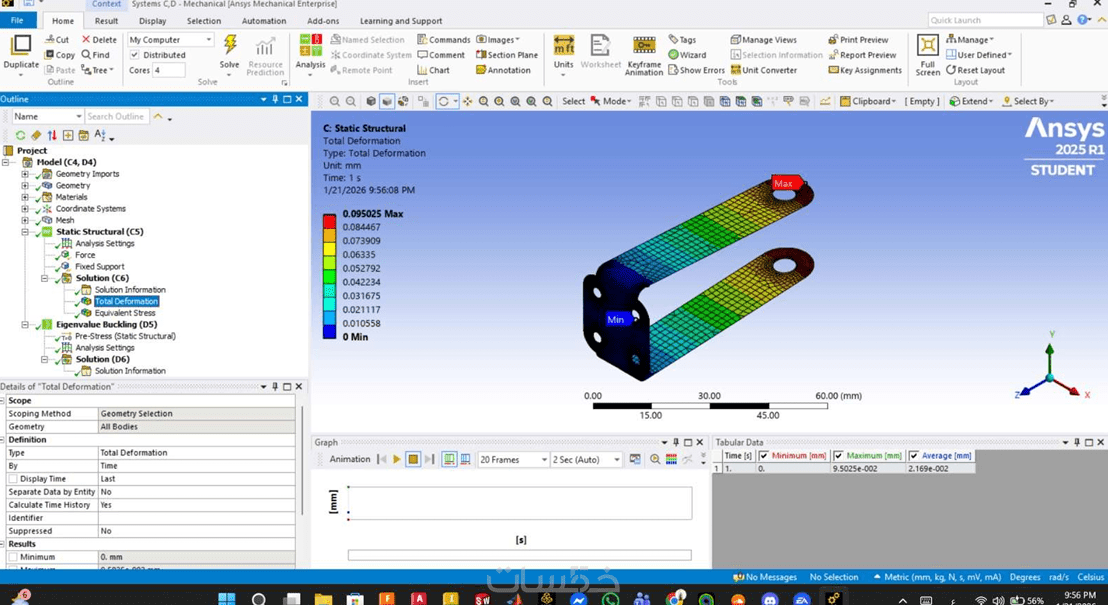Open the Worksheet icon
The width and height of the screenshot is (1108, 605).
(x=600, y=45)
